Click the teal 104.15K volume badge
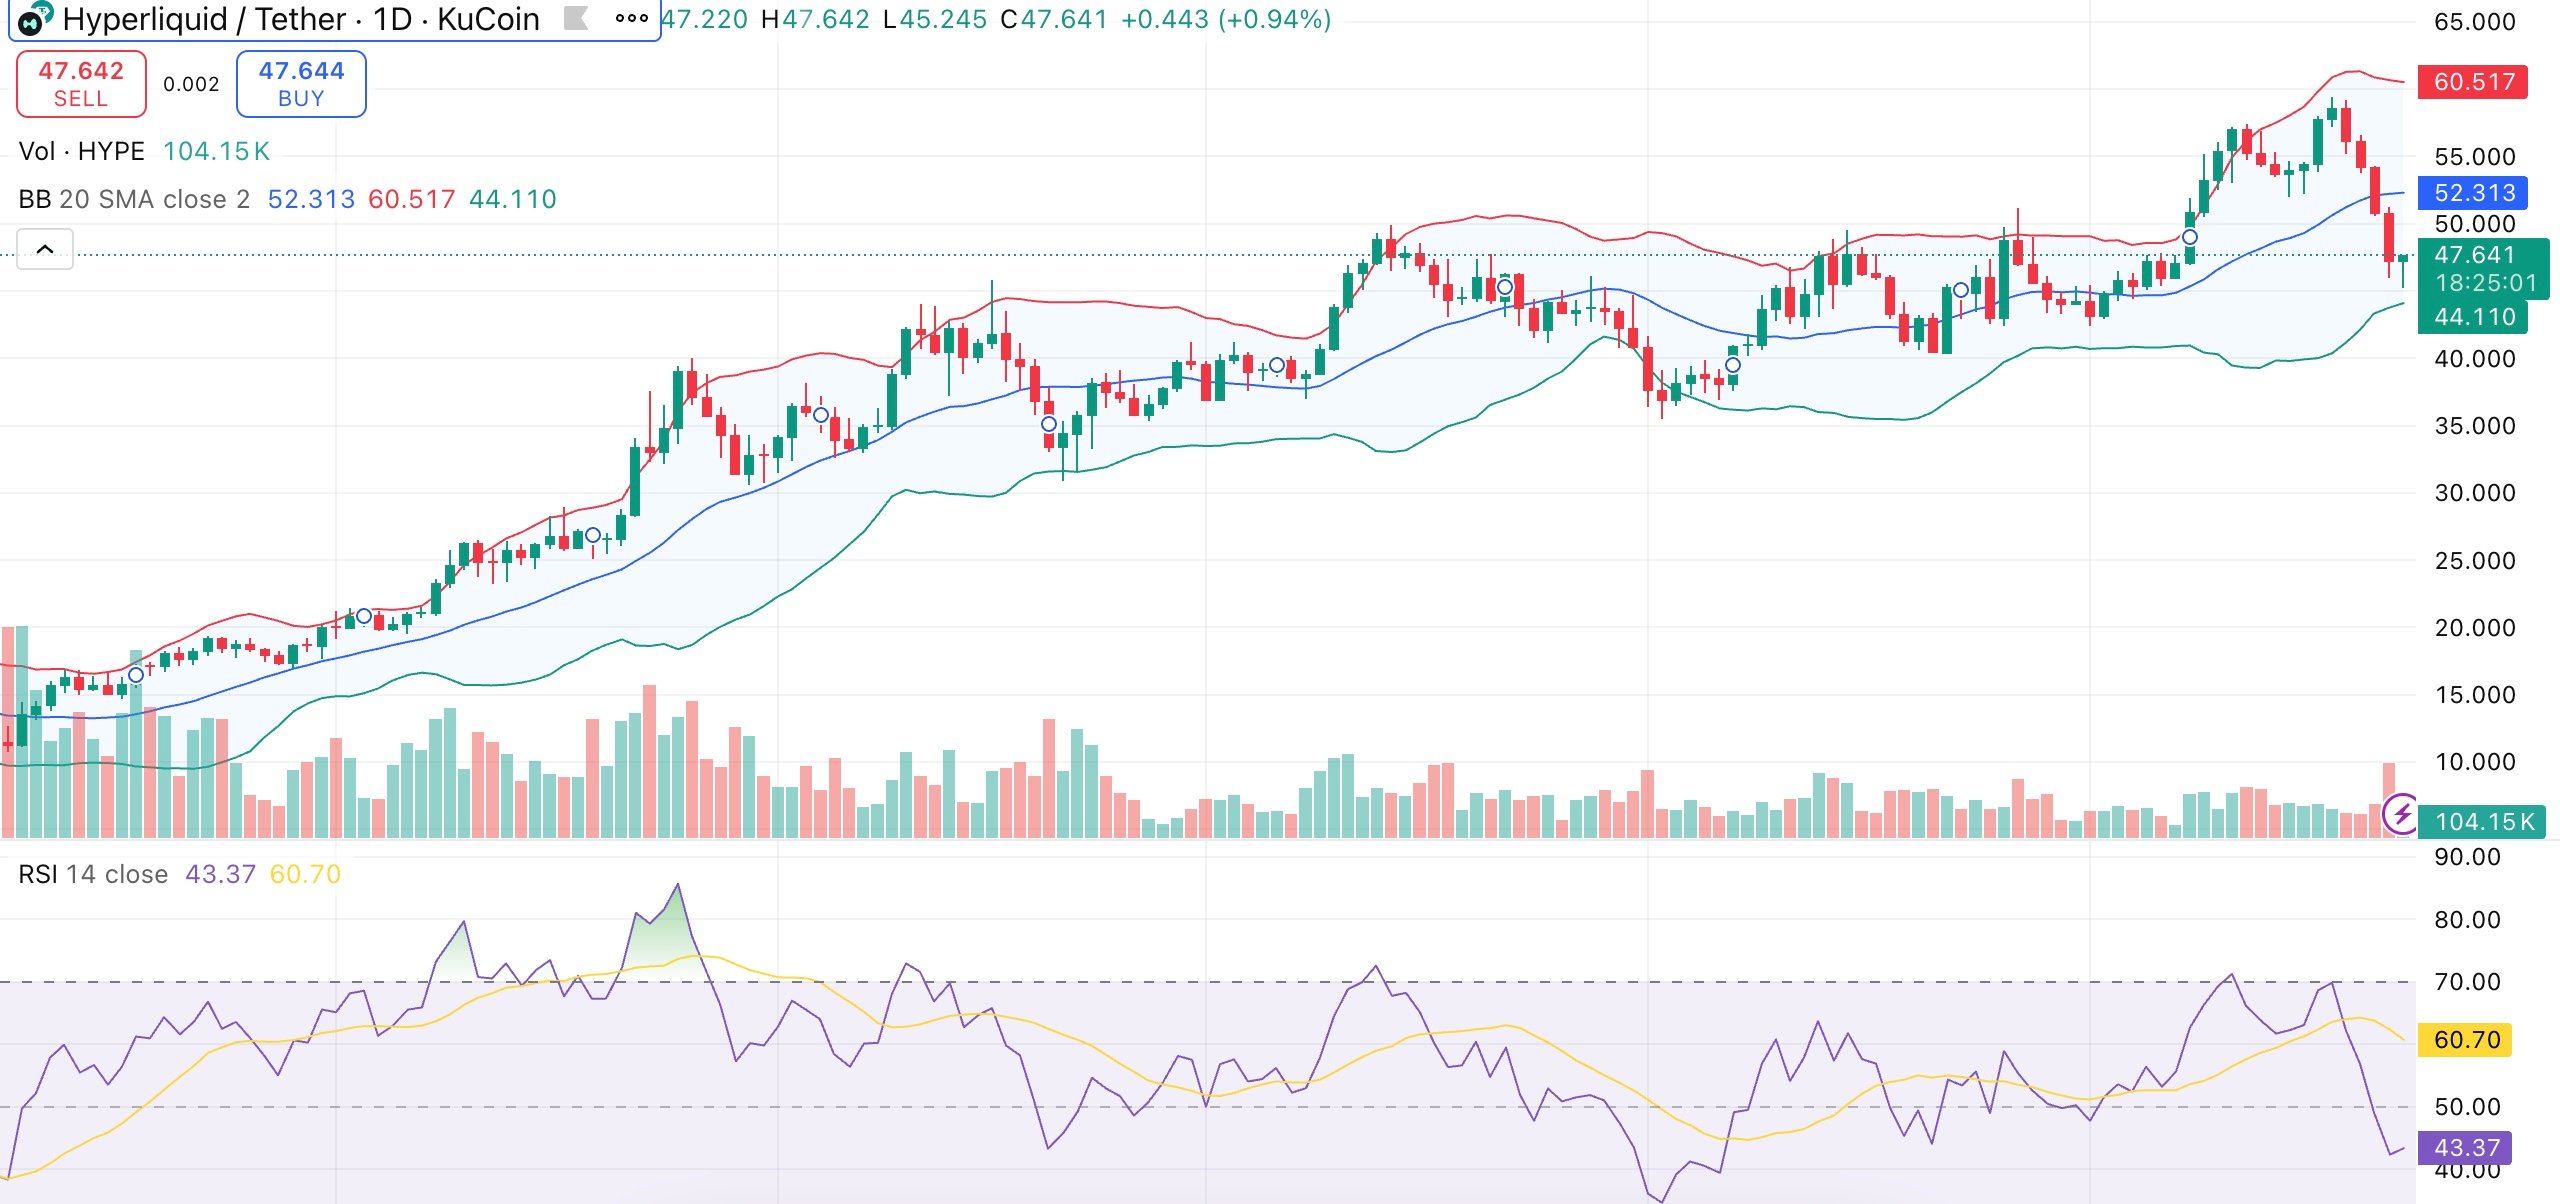The width and height of the screenshot is (2560, 1204). point(2483,822)
